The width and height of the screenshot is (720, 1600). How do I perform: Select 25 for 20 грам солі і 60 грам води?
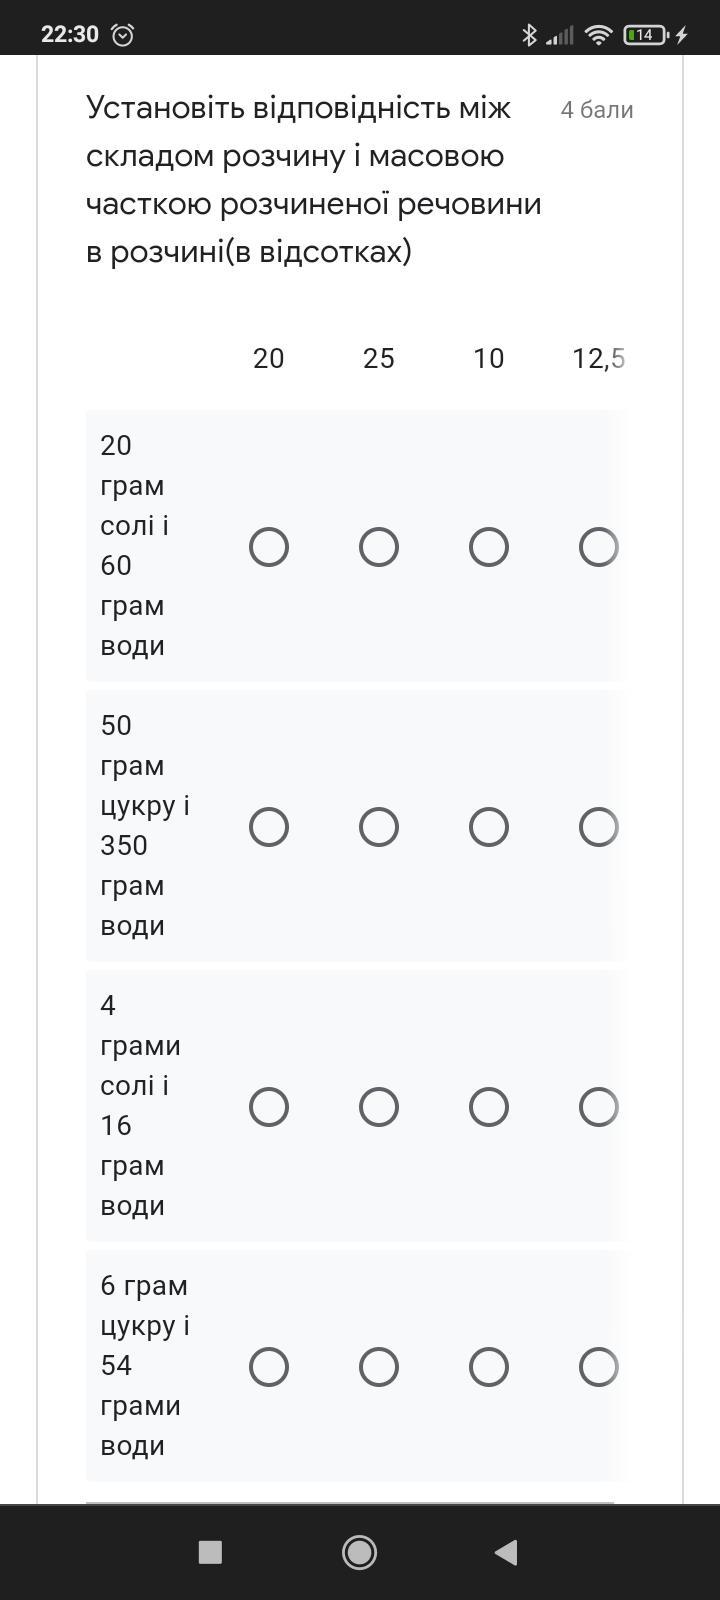coord(379,547)
